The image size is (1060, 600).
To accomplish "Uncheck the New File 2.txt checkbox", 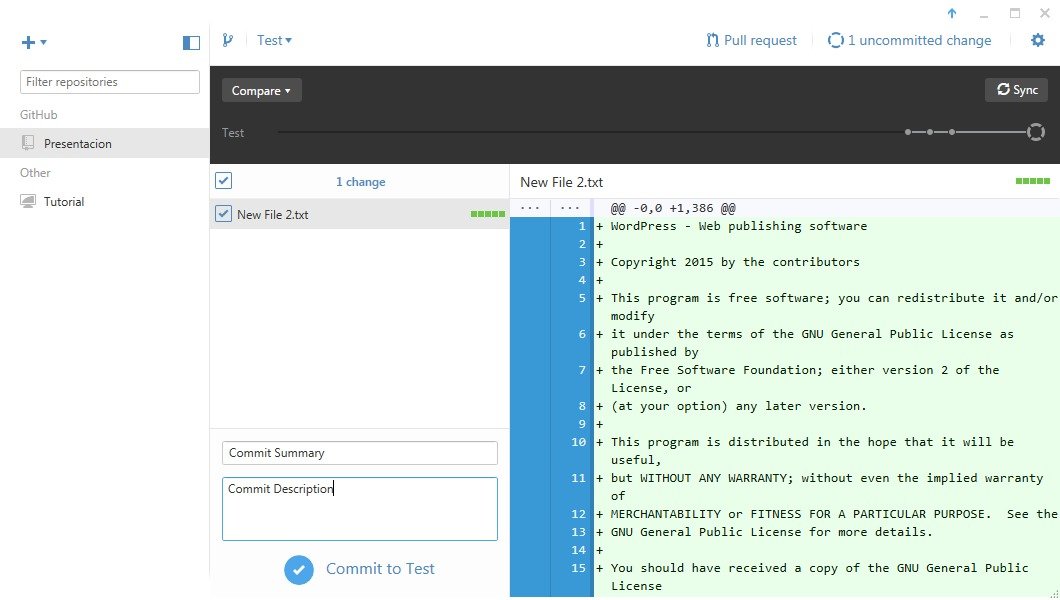I will (x=224, y=214).
